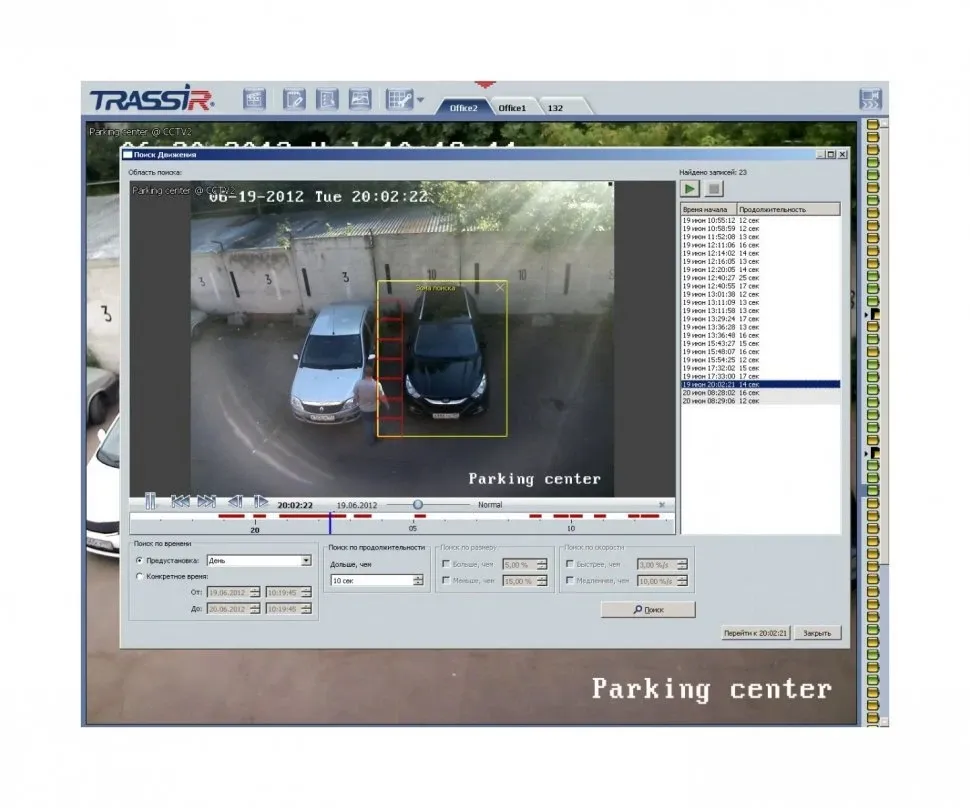The width and height of the screenshot is (970, 808).
Task: Click the Перейти к 20:02:21 button
Action: tap(756, 632)
